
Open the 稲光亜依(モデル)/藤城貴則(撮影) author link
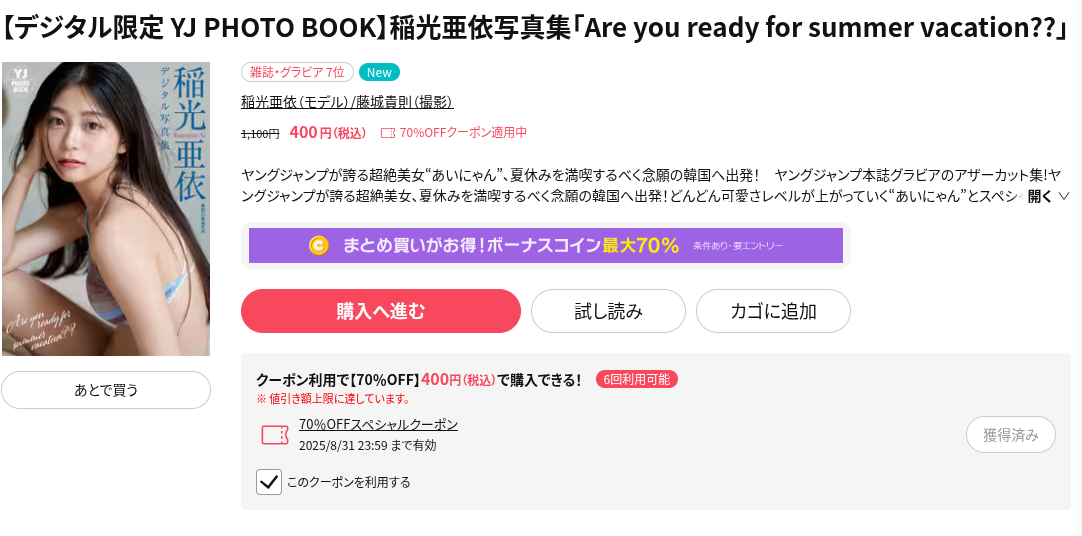(347, 102)
